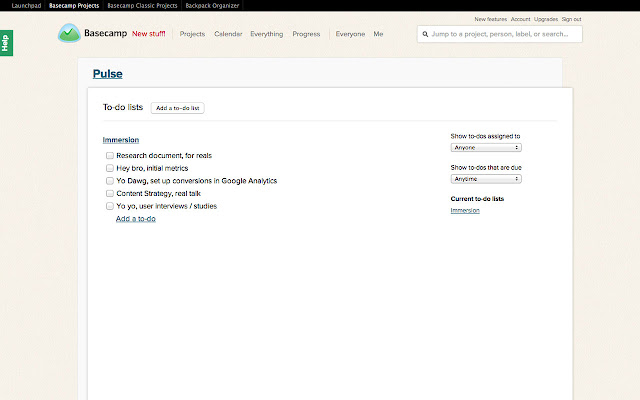
Task: Open Basecamp Classic Projects tab
Action: (x=142, y=6)
